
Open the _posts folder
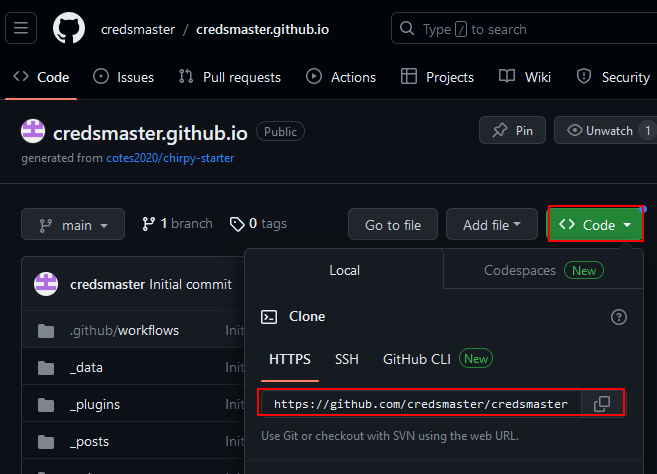coord(89,441)
